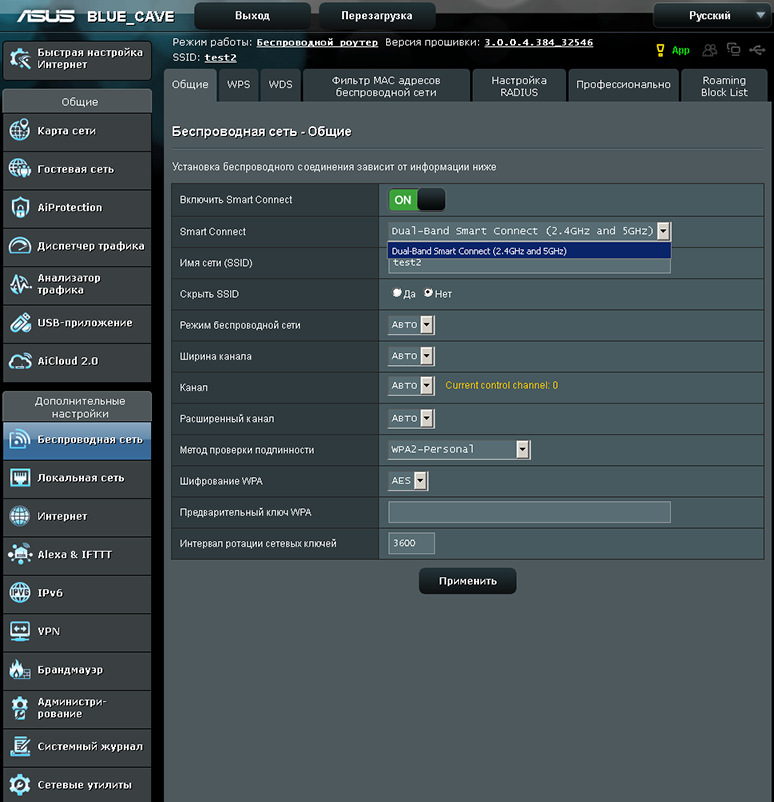The height and width of the screenshot is (802, 774).
Task: Click the Системный журнал menu label
Action: [90, 747]
